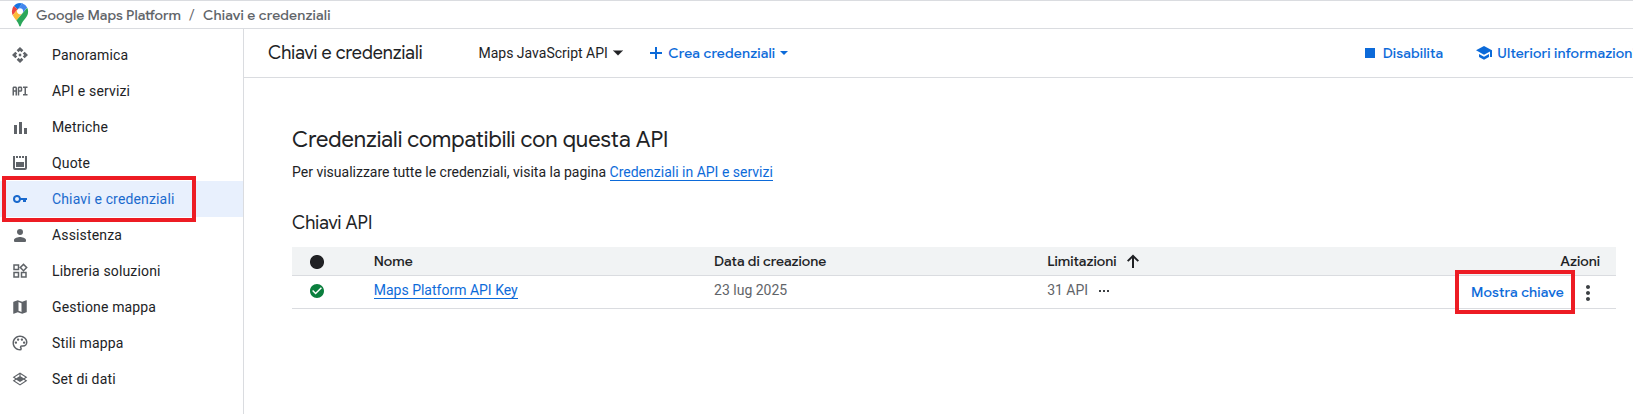Click the 31 API limitations text

point(1067,290)
